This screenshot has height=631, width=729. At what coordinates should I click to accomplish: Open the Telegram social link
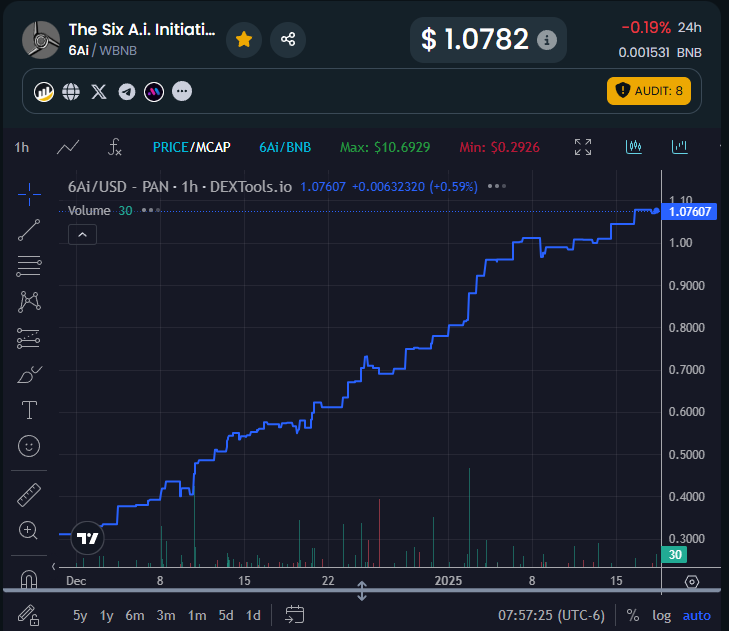[126, 92]
